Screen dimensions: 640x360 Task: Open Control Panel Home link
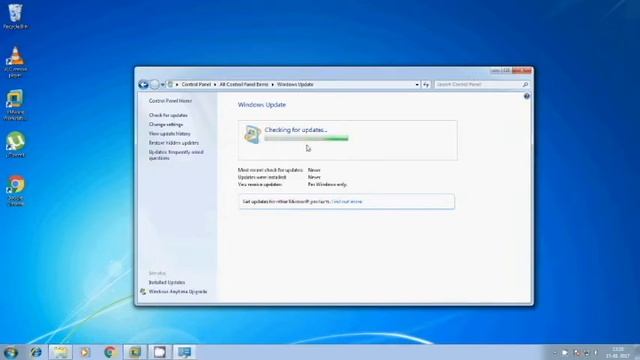170,101
